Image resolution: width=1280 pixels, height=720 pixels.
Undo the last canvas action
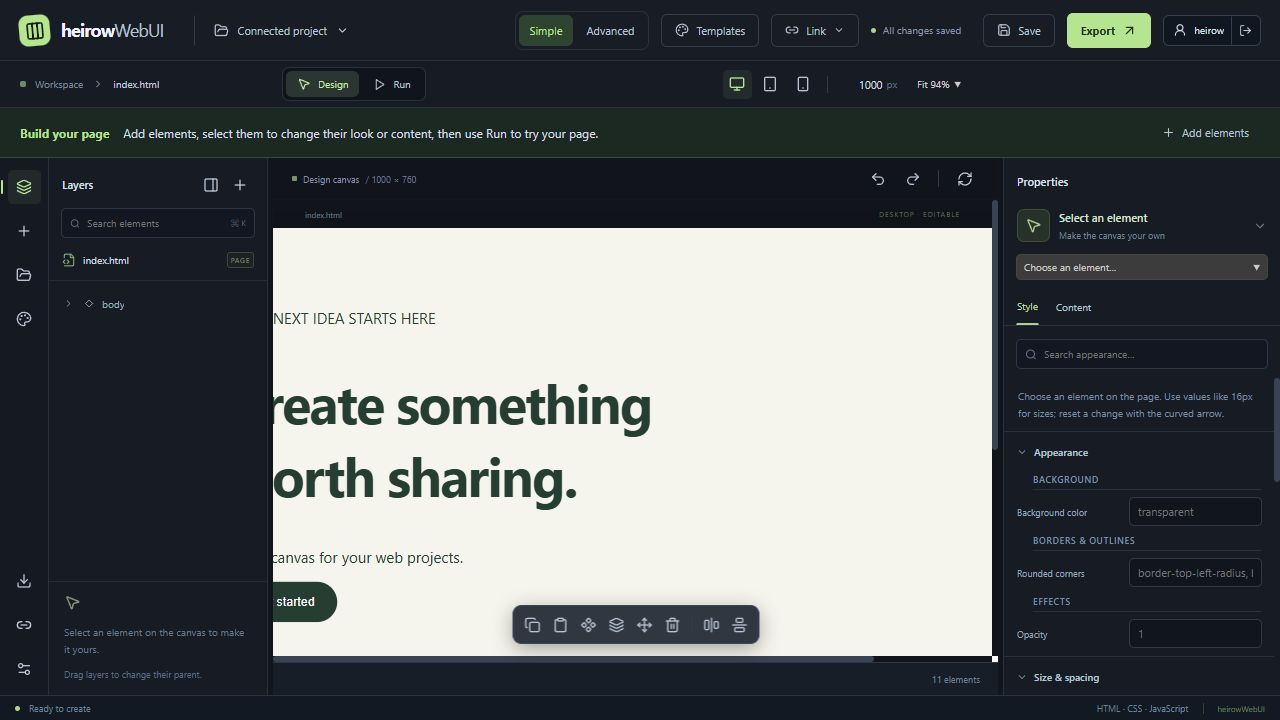pos(878,179)
